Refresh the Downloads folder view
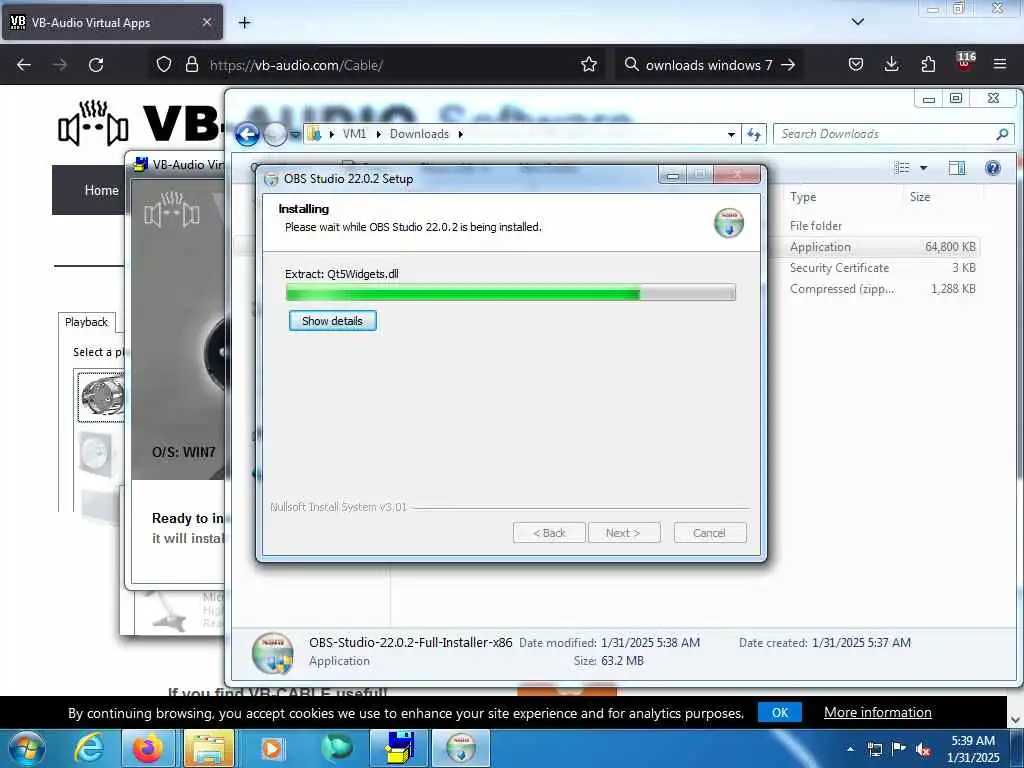The image size is (1024, 768). point(754,134)
